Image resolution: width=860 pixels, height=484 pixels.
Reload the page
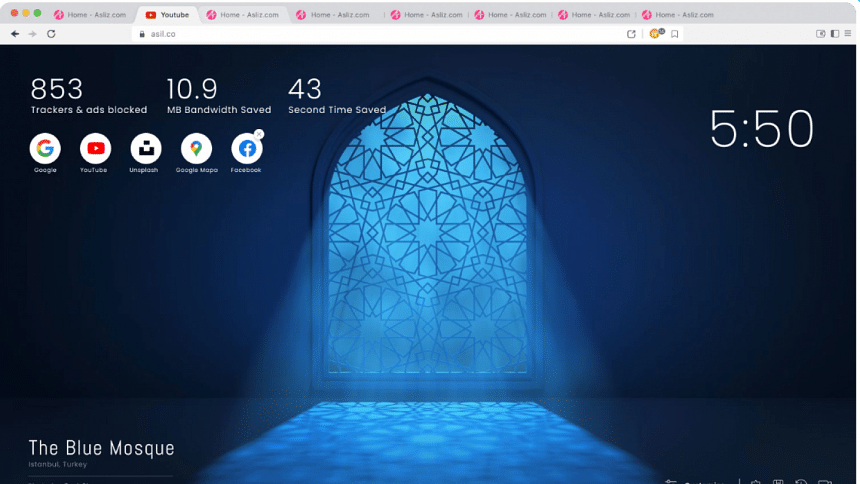51,33
